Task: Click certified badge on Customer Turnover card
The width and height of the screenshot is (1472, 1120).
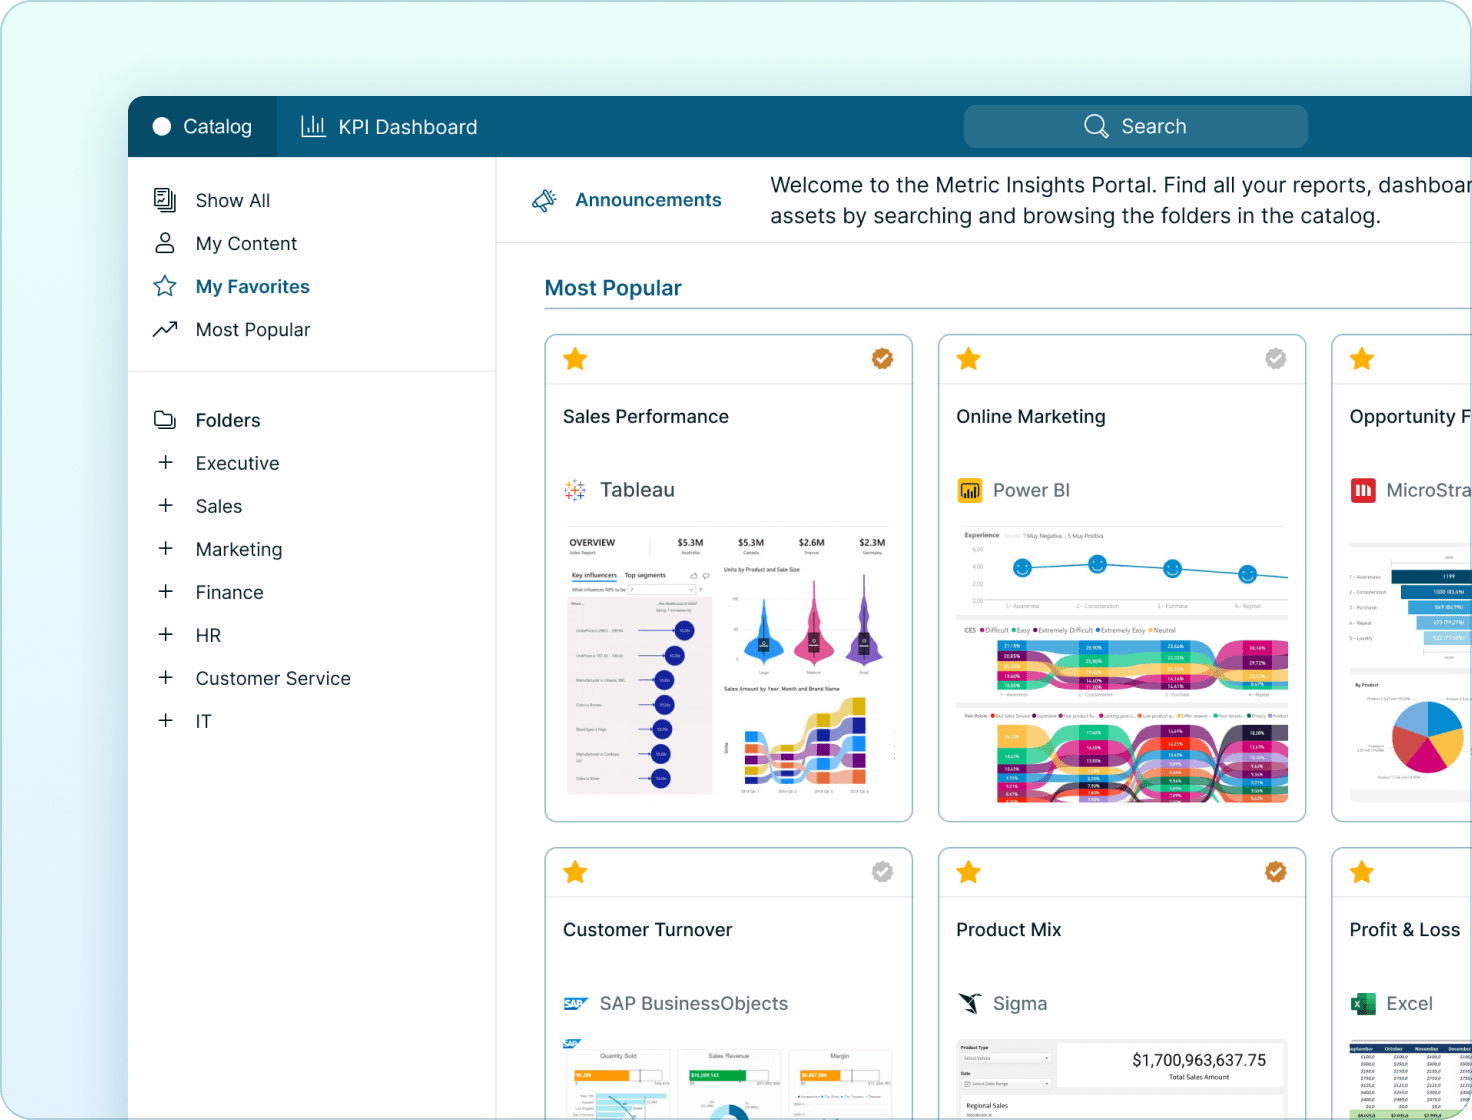Action: [x=882, y=872]
